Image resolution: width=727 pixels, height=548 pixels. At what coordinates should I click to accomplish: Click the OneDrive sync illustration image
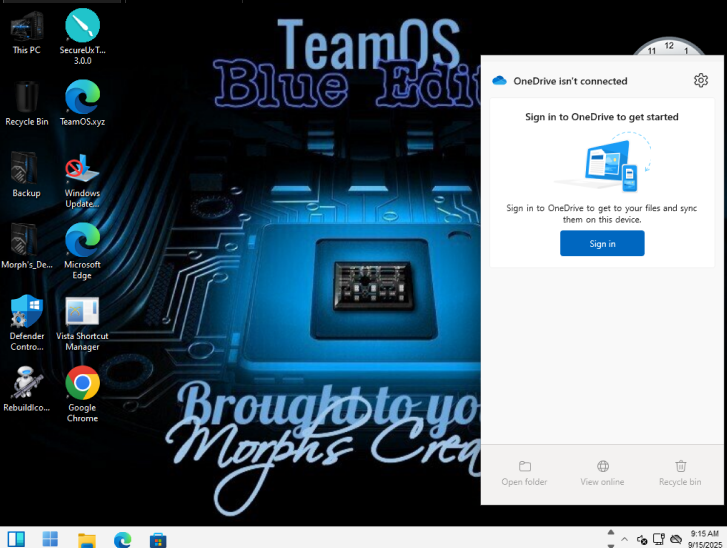[x=603, y=162]
